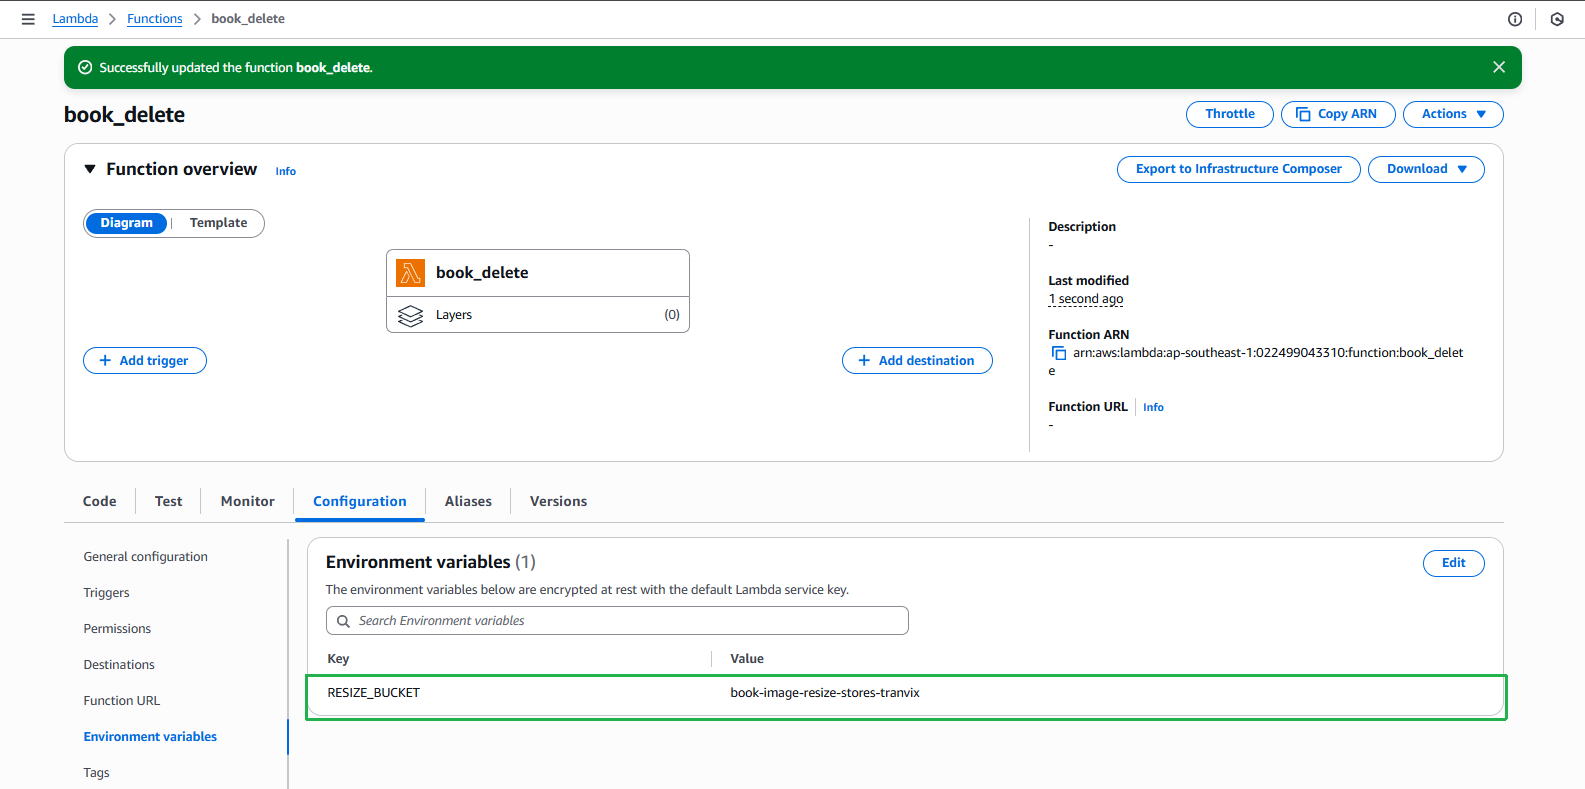Go to the Aliases tab
The width and height of the screenshot is (1585, 789).
(468, 501)
